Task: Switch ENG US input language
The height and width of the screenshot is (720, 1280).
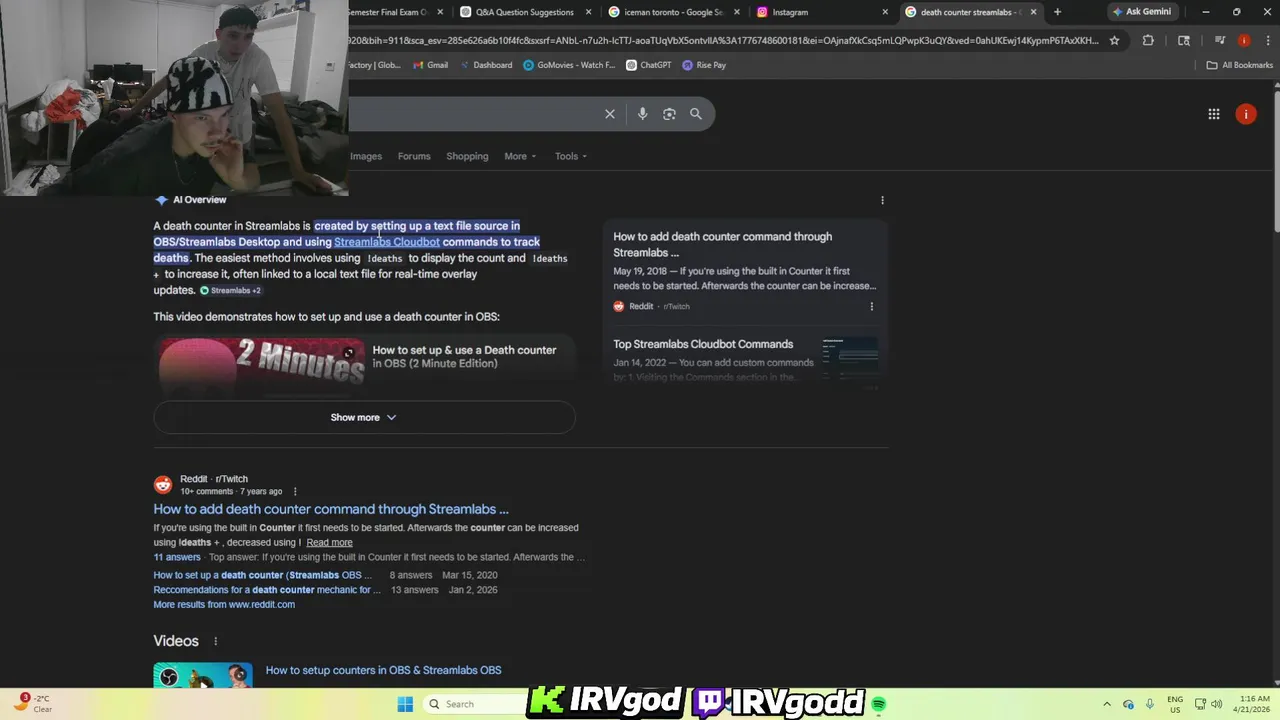Action: [1175, 704]
